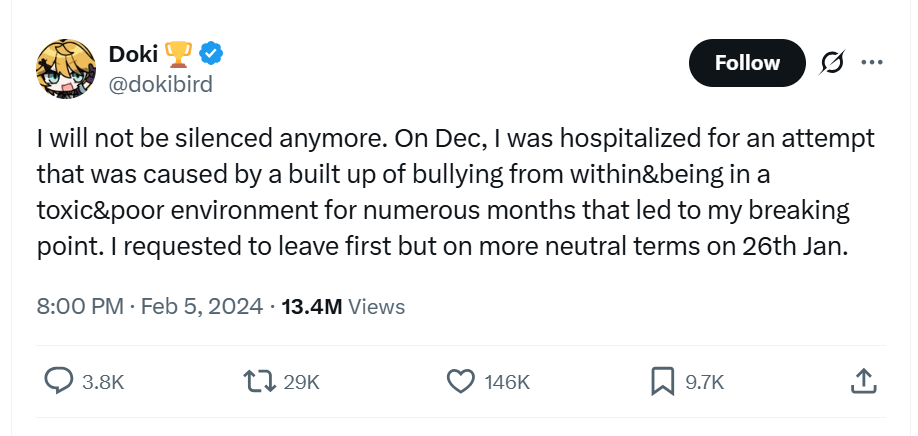
Task: Bookmark the post with the bookmark icon
Action: pyautogui.click(x=662, y=381)
